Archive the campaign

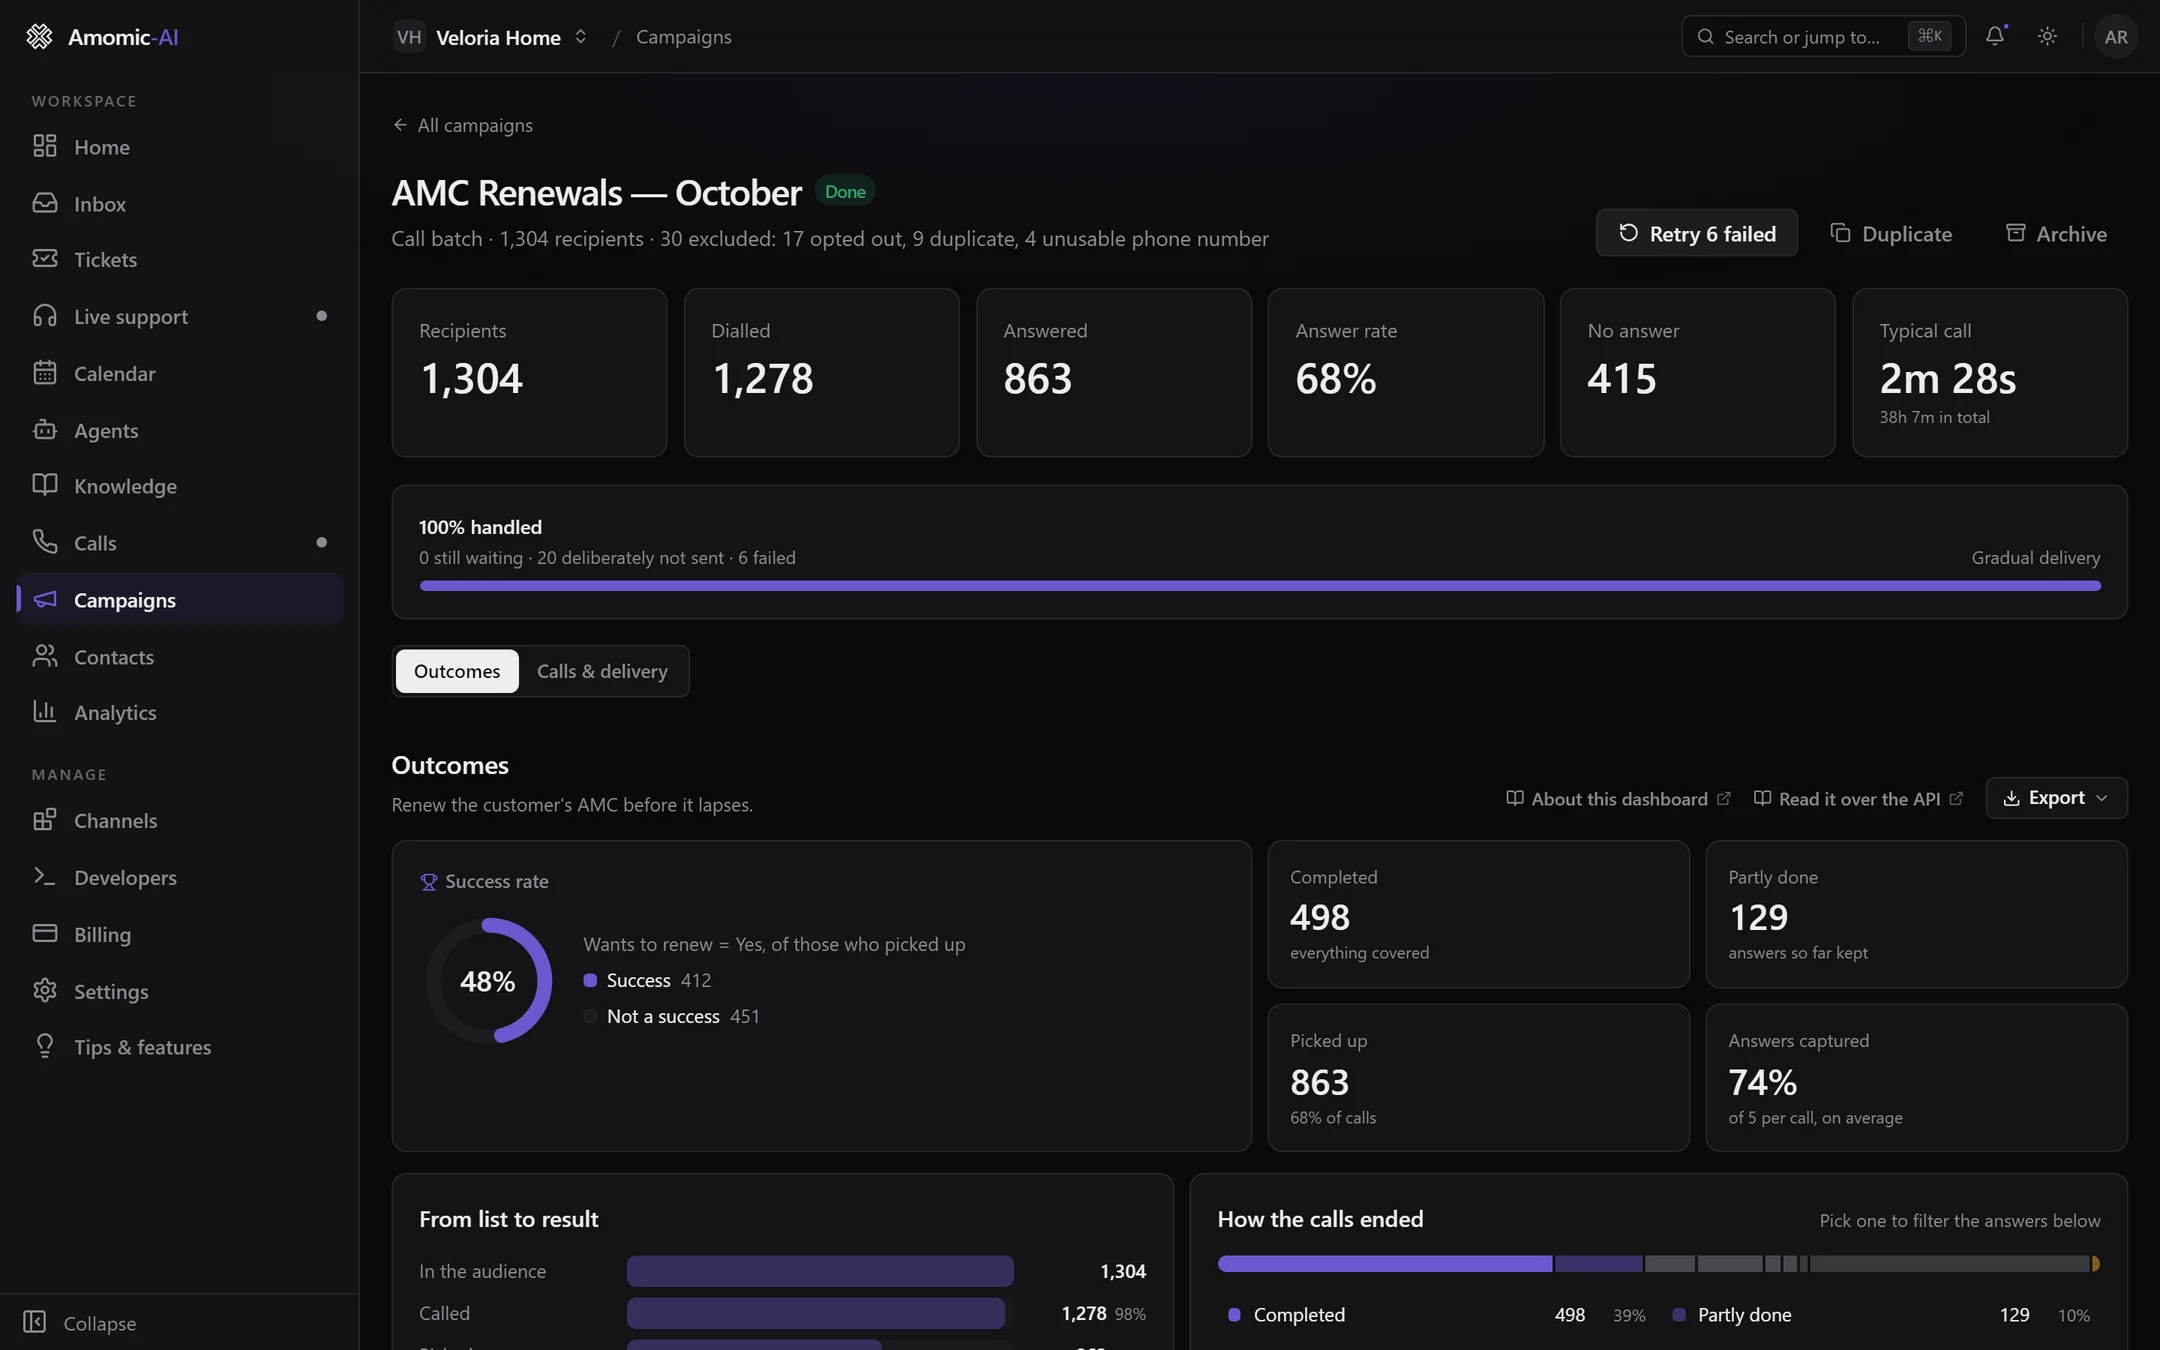pyautogui.click(x=2056, y=233)
